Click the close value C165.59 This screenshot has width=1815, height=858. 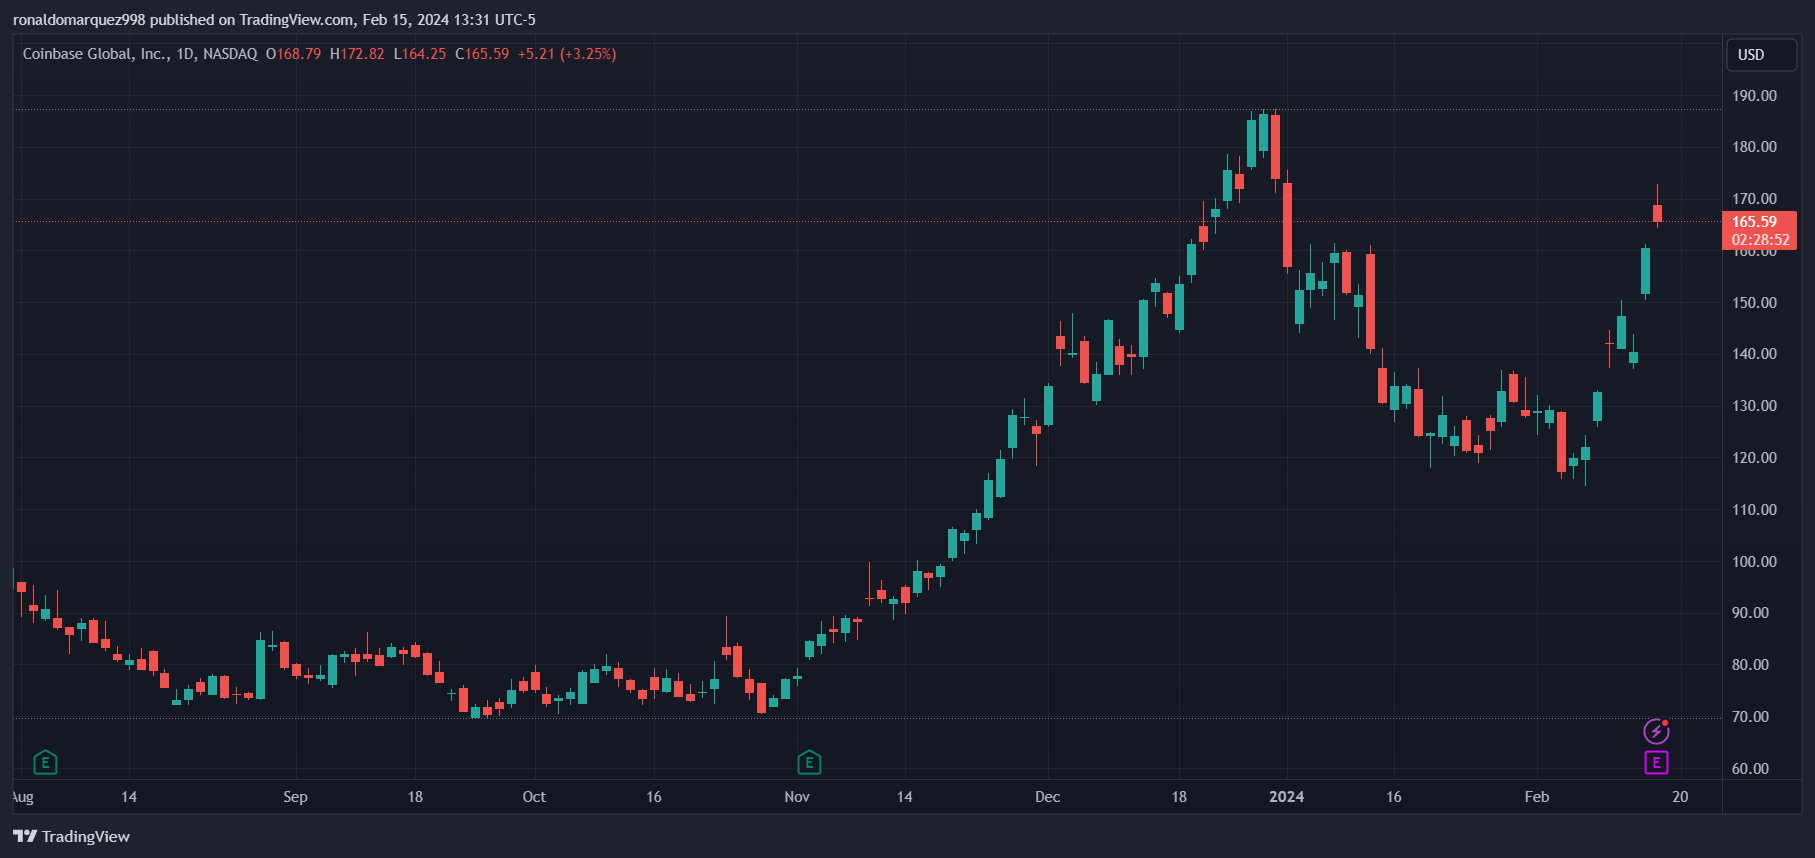click(482, 54)
